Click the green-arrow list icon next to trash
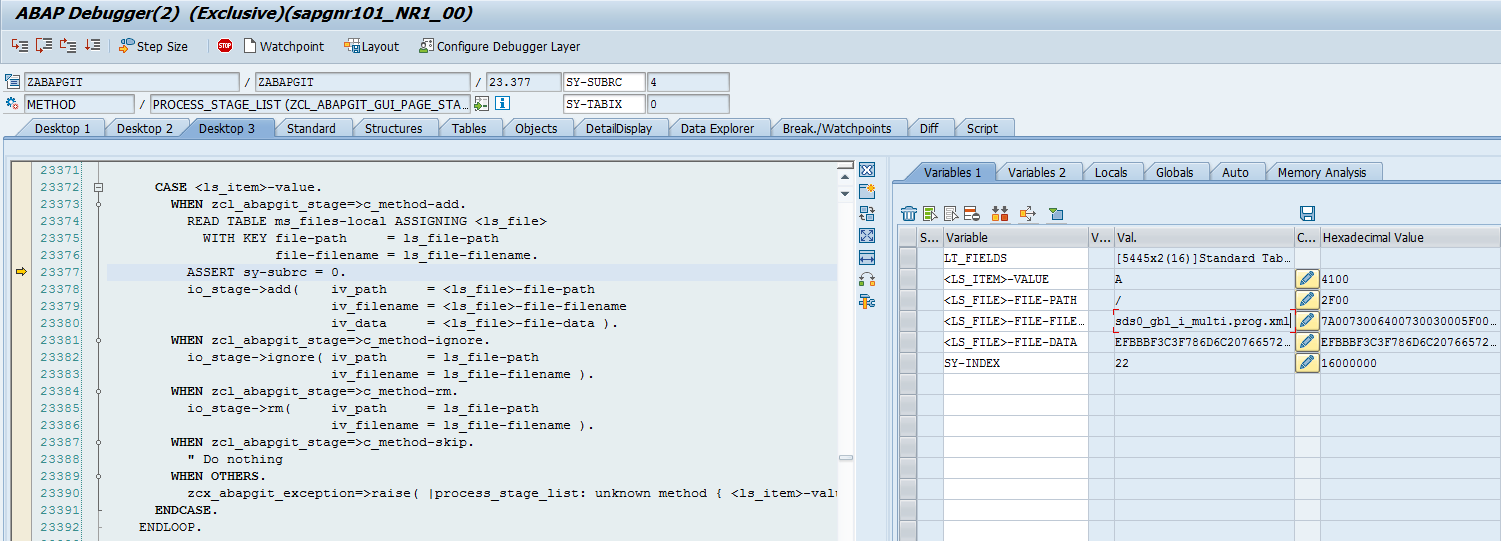The height and width of the screenshot is (541, 1501). pyautogui.click(x=930, y=213)
